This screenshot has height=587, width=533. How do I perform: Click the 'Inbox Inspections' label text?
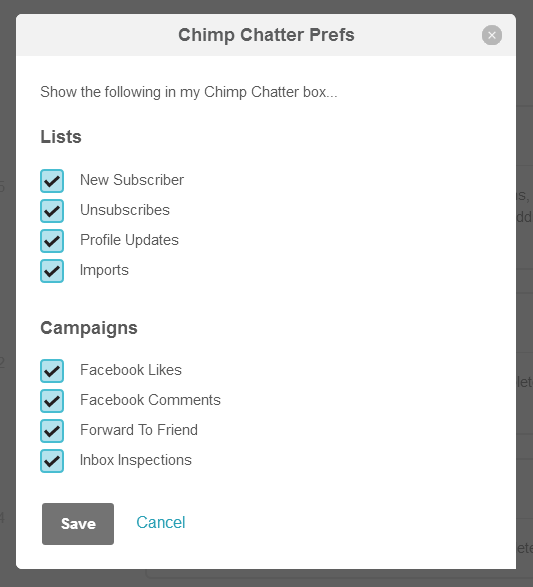(135, 460)
